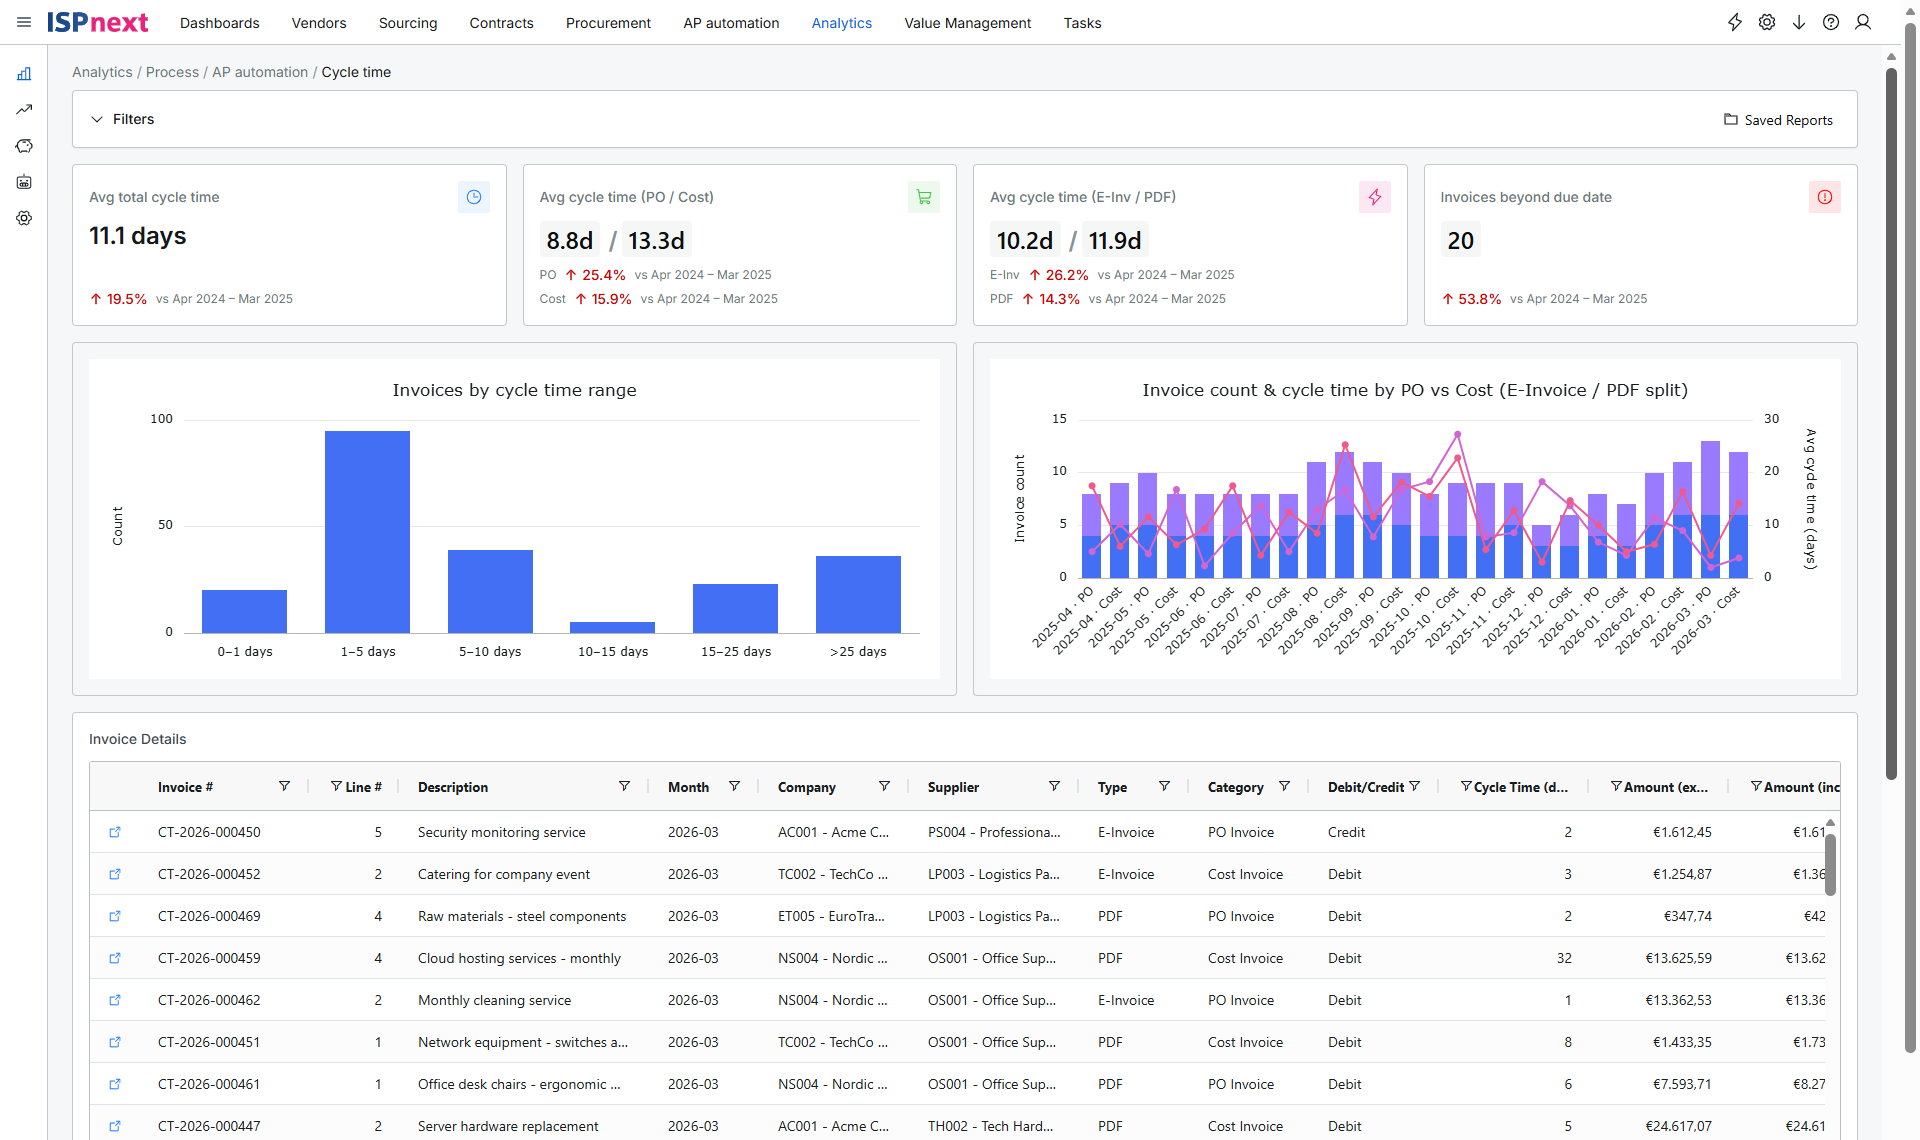This screenshot has width=1920, height=1140.
Task: Open external link for invoice CT-2026-000450
Action: [115, 832]
